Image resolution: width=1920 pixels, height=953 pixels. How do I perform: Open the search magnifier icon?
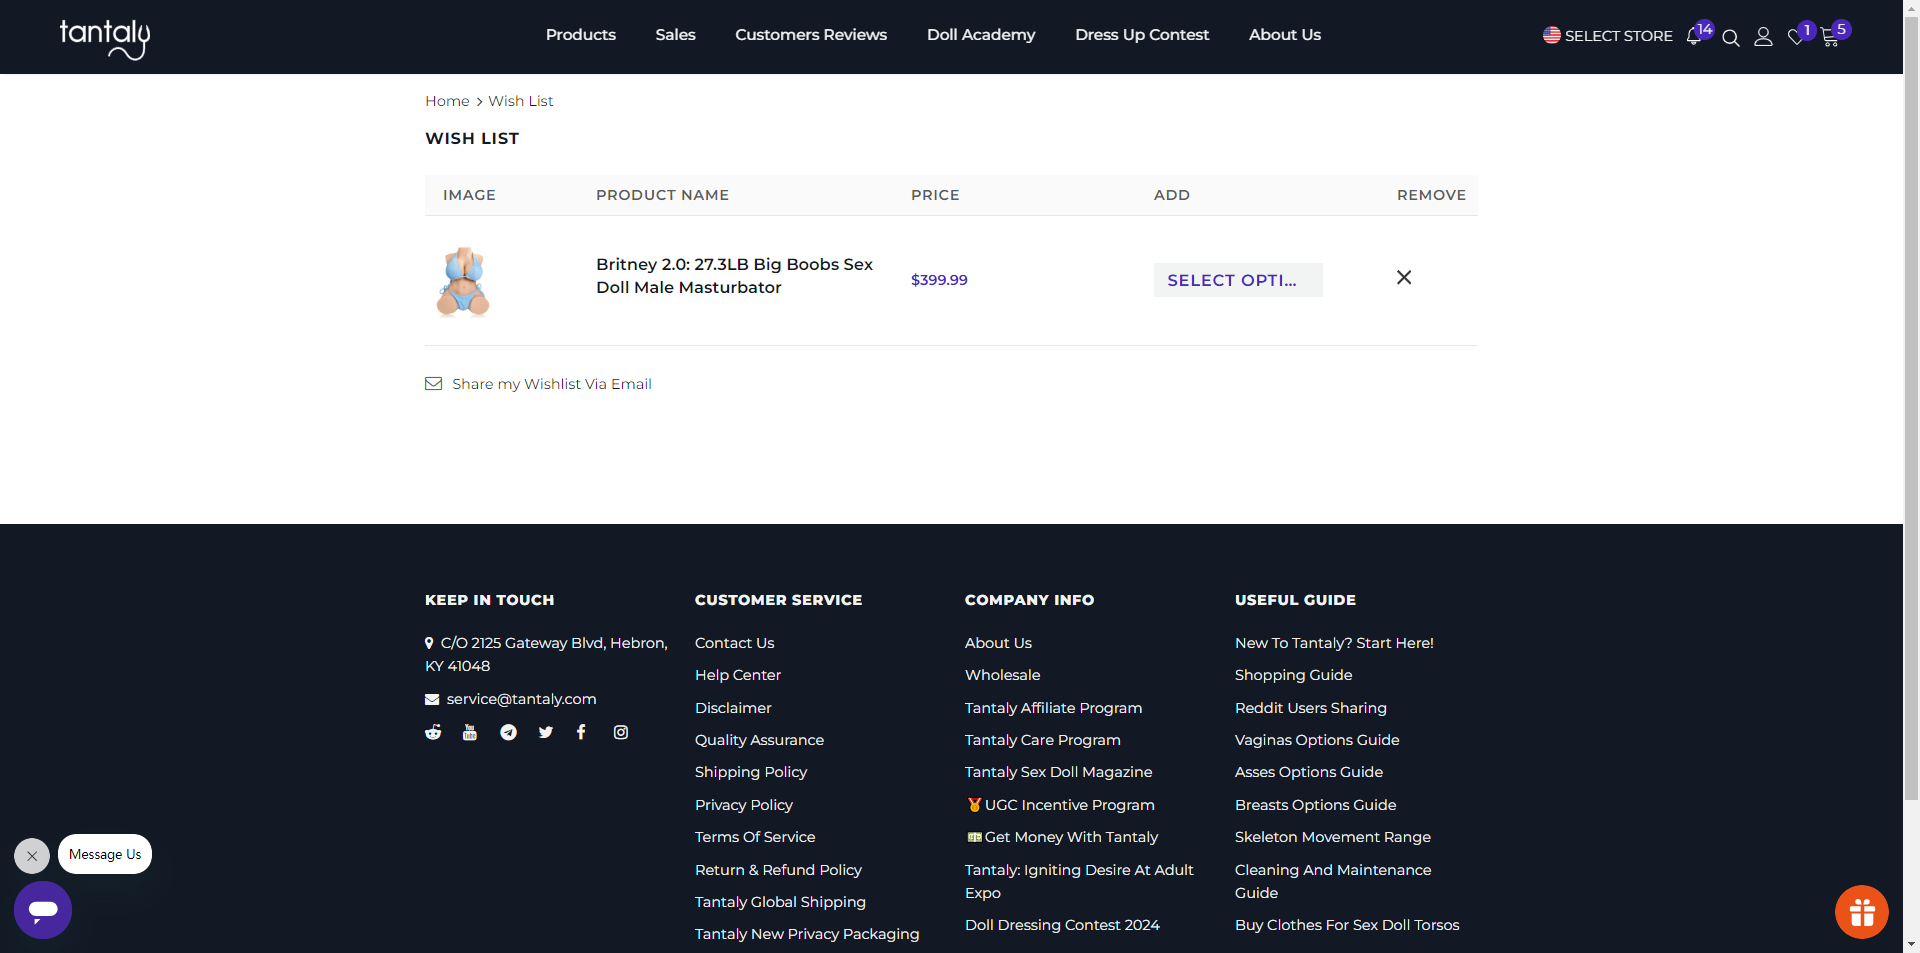pyautogui.click(x=1731, y=38)
